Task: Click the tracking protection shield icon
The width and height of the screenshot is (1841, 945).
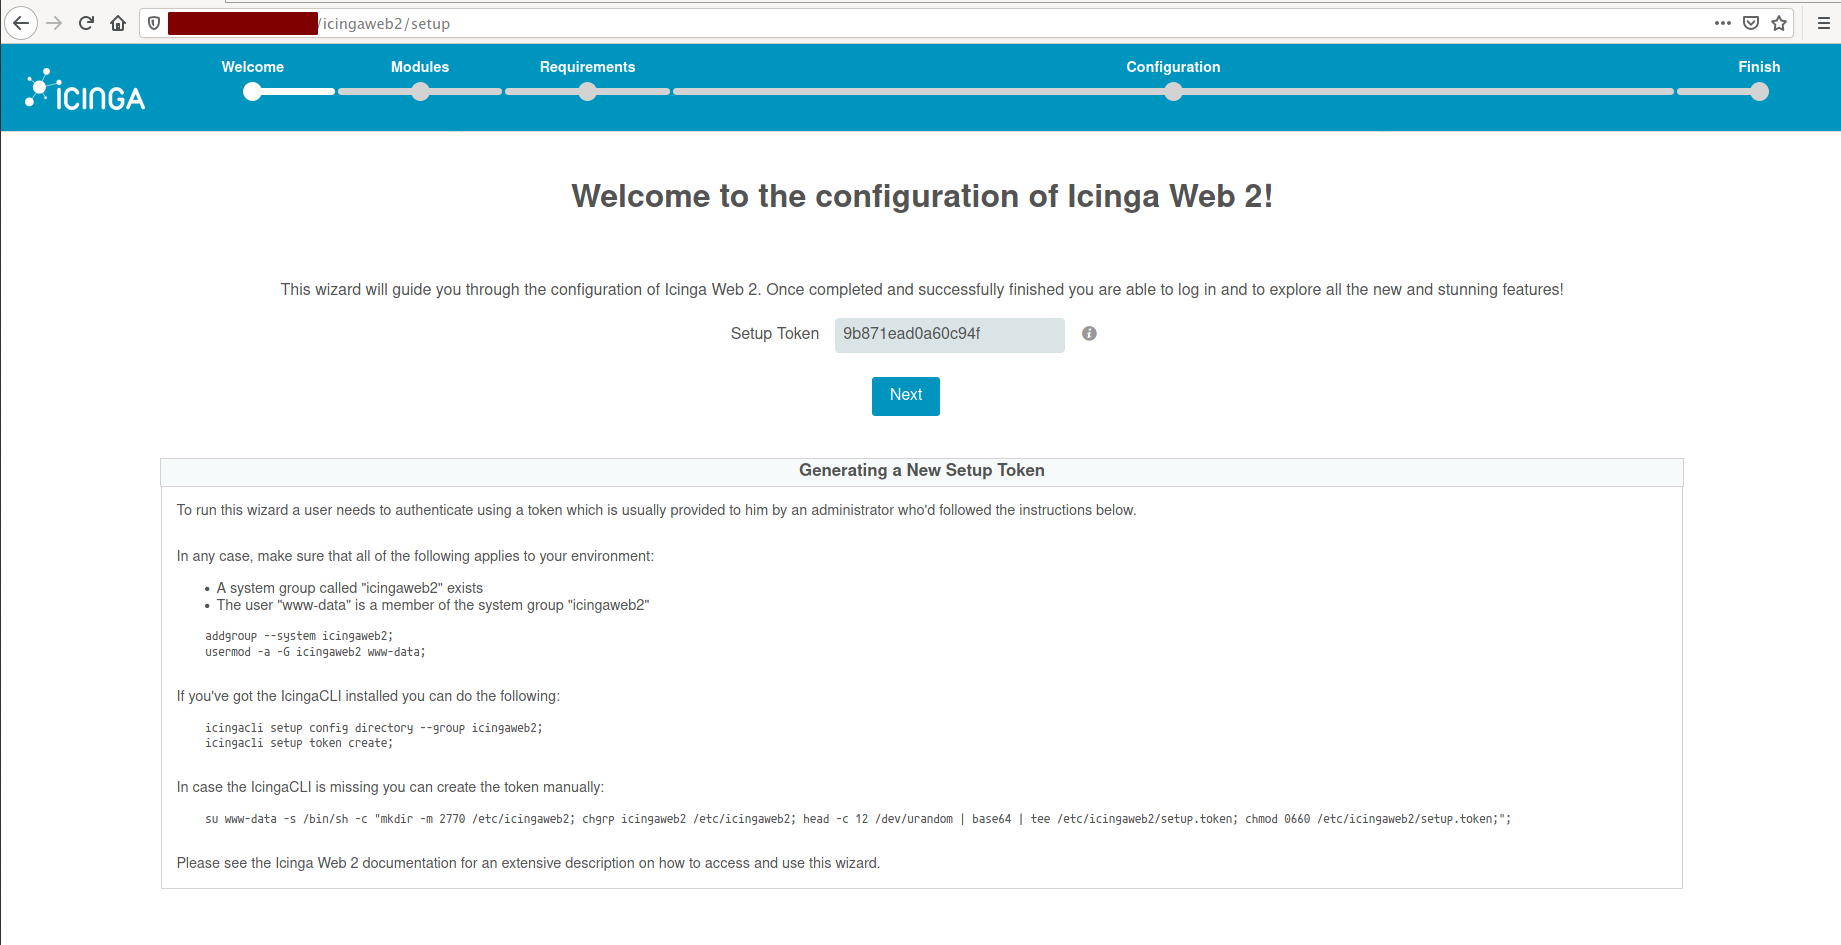Action: [x=154, y=23]
